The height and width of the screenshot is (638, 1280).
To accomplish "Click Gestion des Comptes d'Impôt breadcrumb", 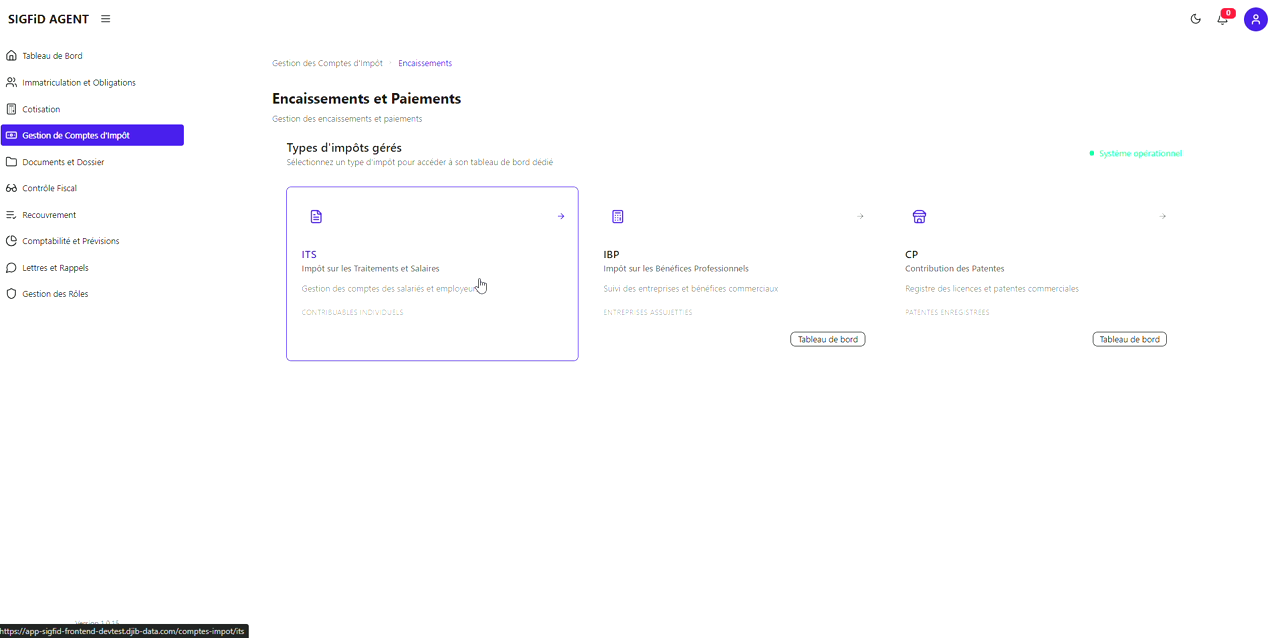I will pos(327,63).
